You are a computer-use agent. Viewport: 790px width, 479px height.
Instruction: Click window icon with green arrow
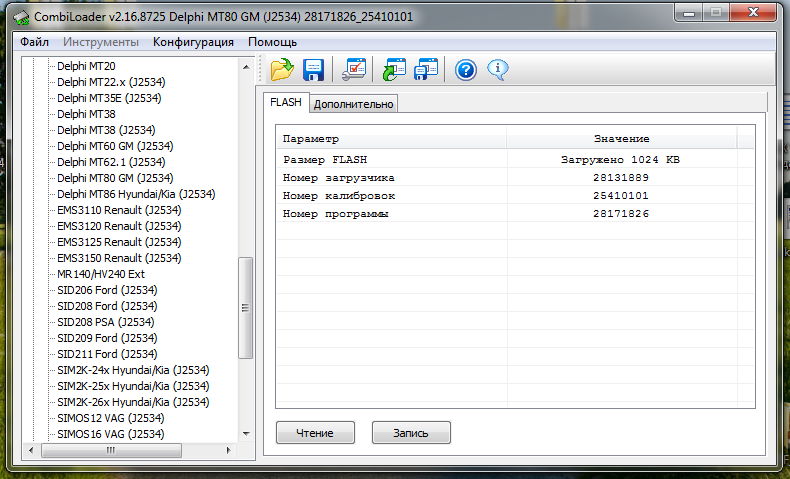tap(394, 70)
